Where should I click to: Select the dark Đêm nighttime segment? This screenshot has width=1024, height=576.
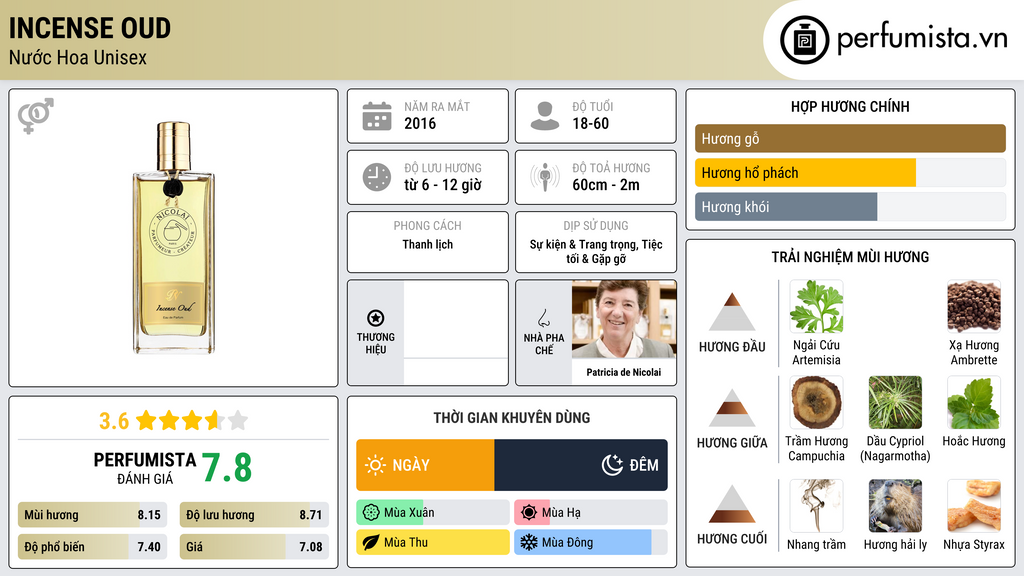(x=581, y=465)
